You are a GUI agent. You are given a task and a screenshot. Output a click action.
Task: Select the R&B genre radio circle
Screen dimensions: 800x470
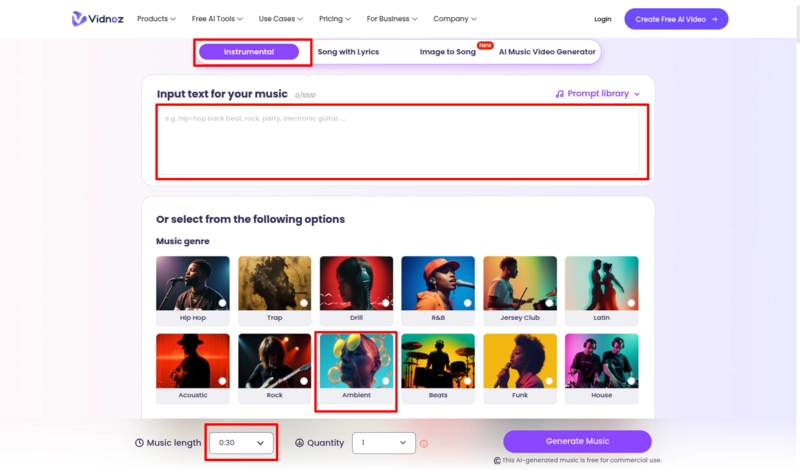[467, 303]
